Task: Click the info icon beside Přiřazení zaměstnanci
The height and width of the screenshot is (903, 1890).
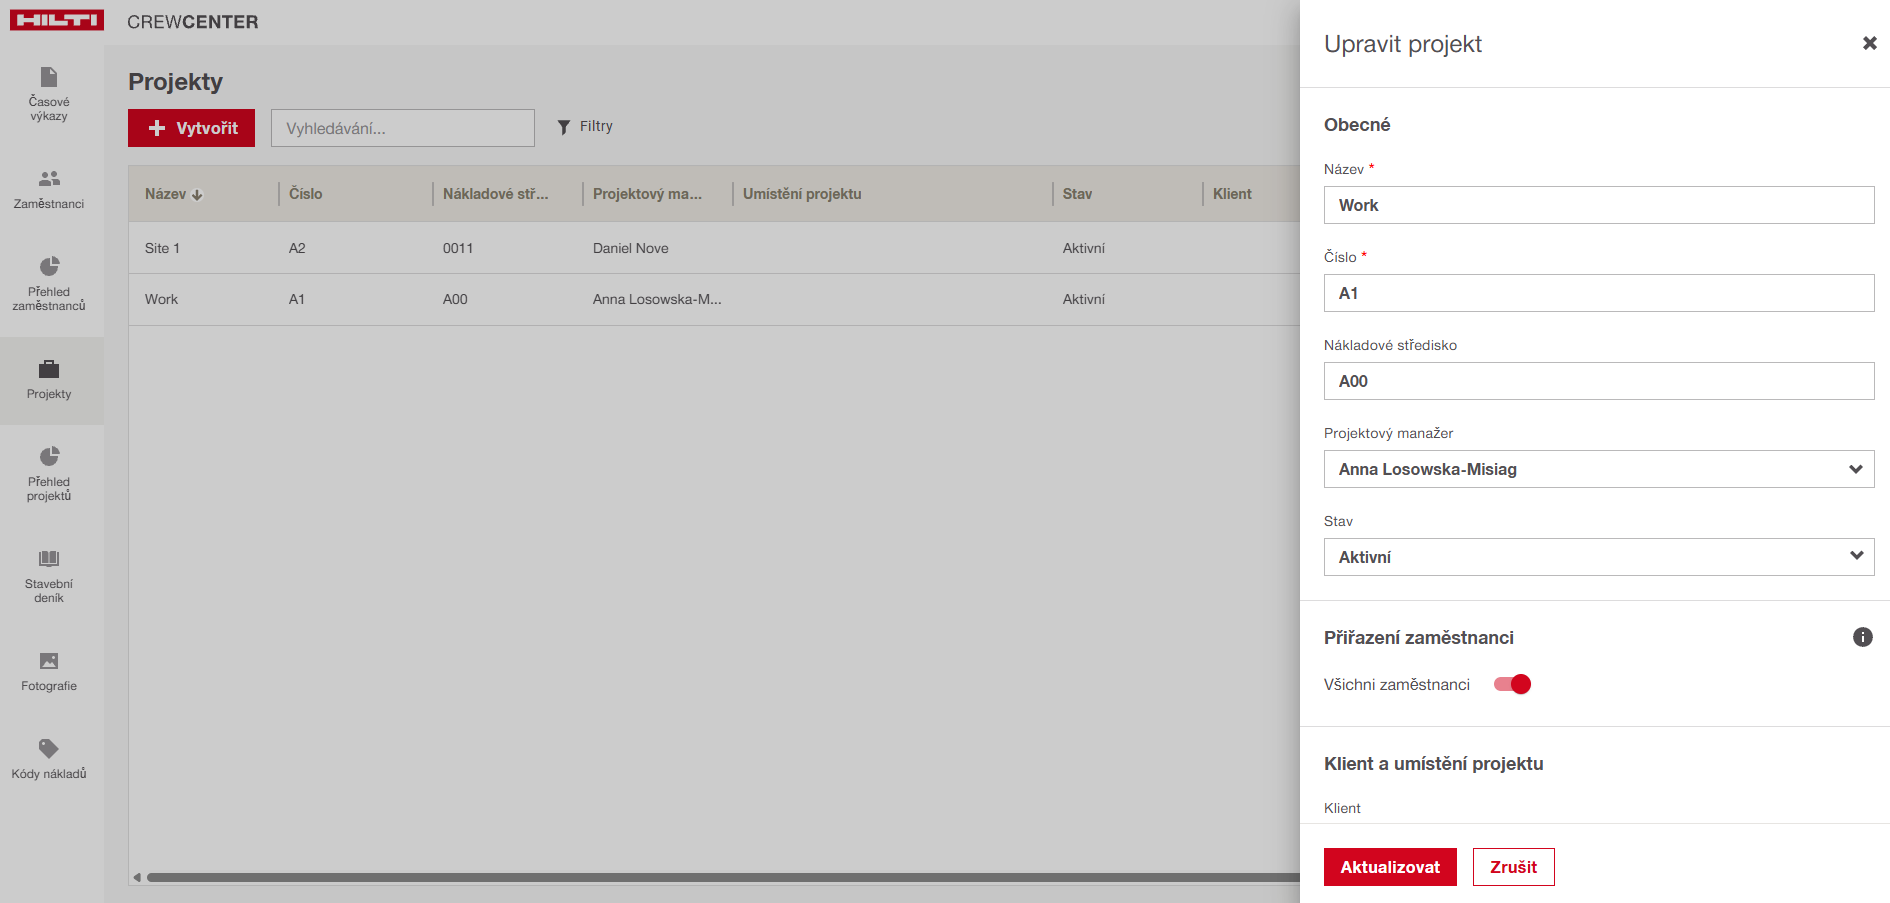Action: point(1862,637)
